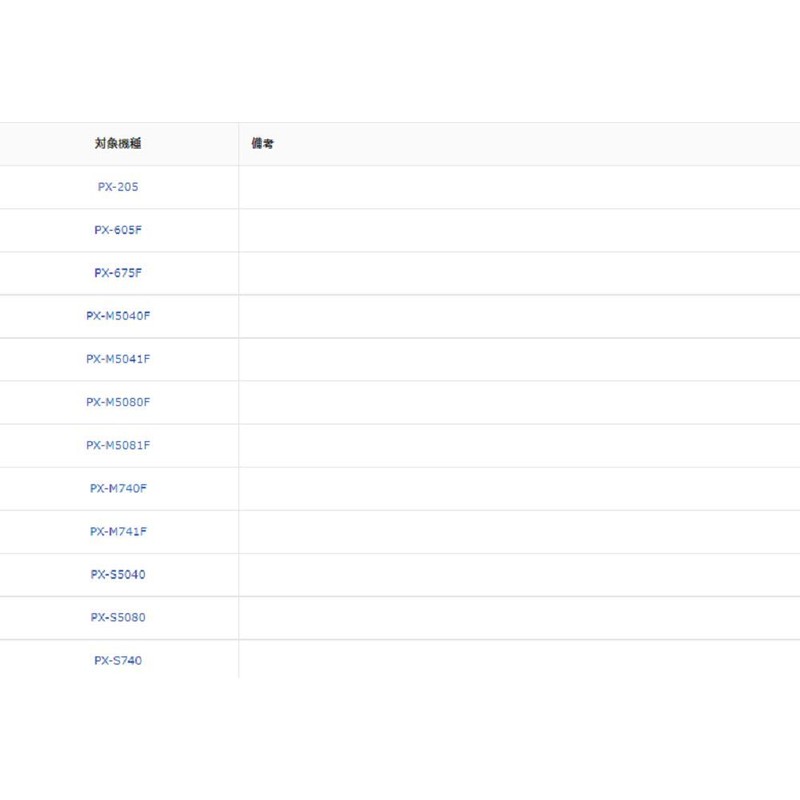Select the remarks cell for PX-M740F
Viewport: 800px width, 800px height.
coord(519,488)
